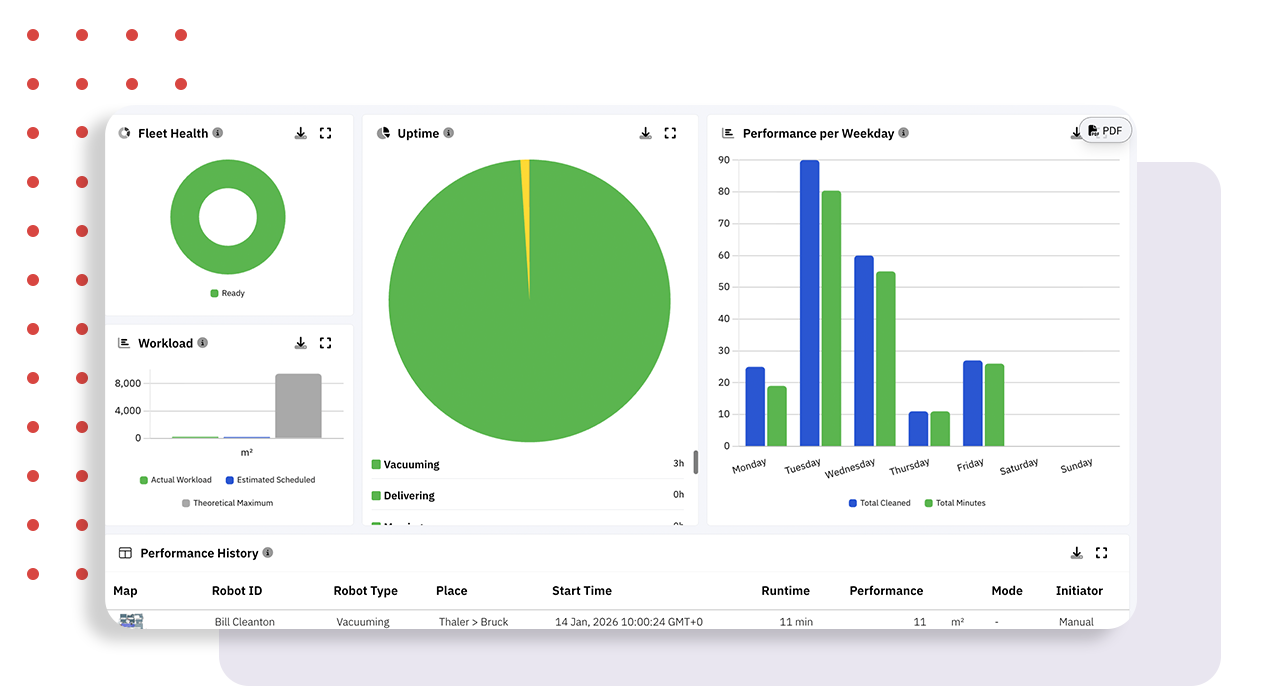Click the Uptime legend scrollbar
1271x700 pixels.
696,462
